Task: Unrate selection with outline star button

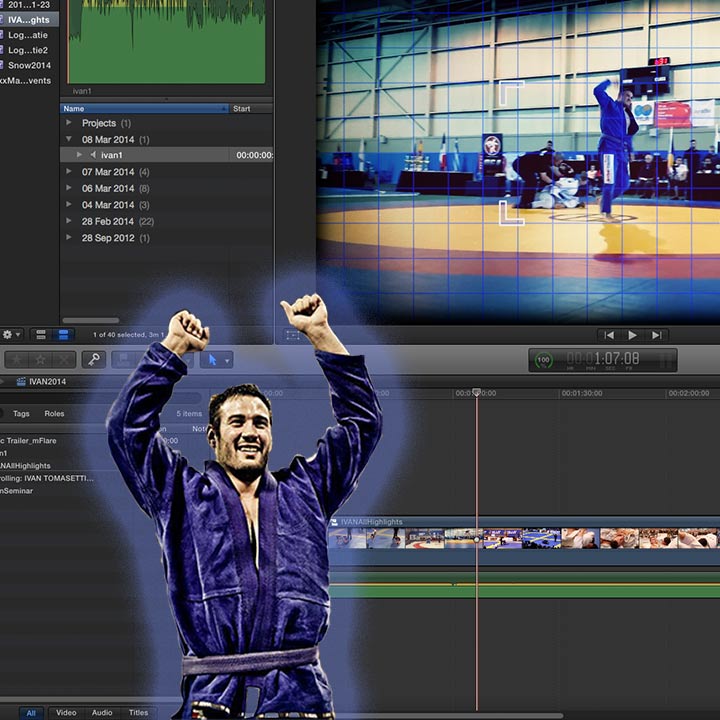Action: [x=40, y=360]
